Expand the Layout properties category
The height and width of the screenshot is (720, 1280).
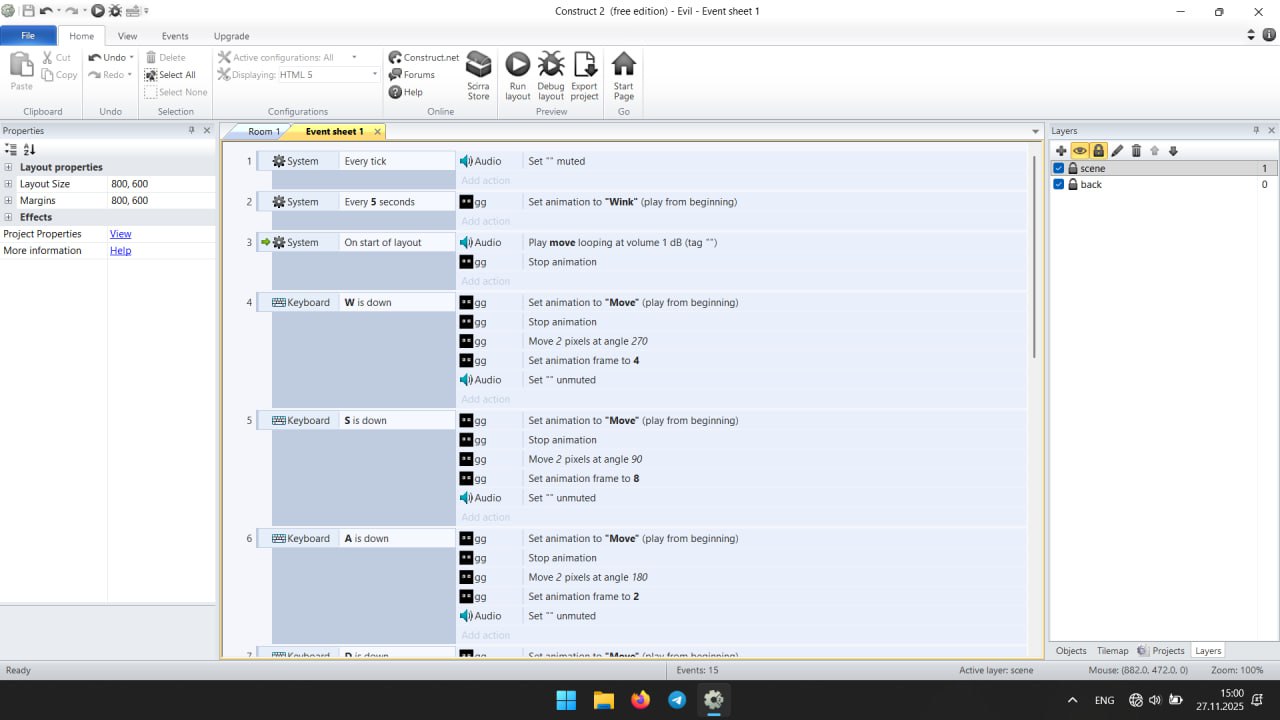tap(9, 167)
